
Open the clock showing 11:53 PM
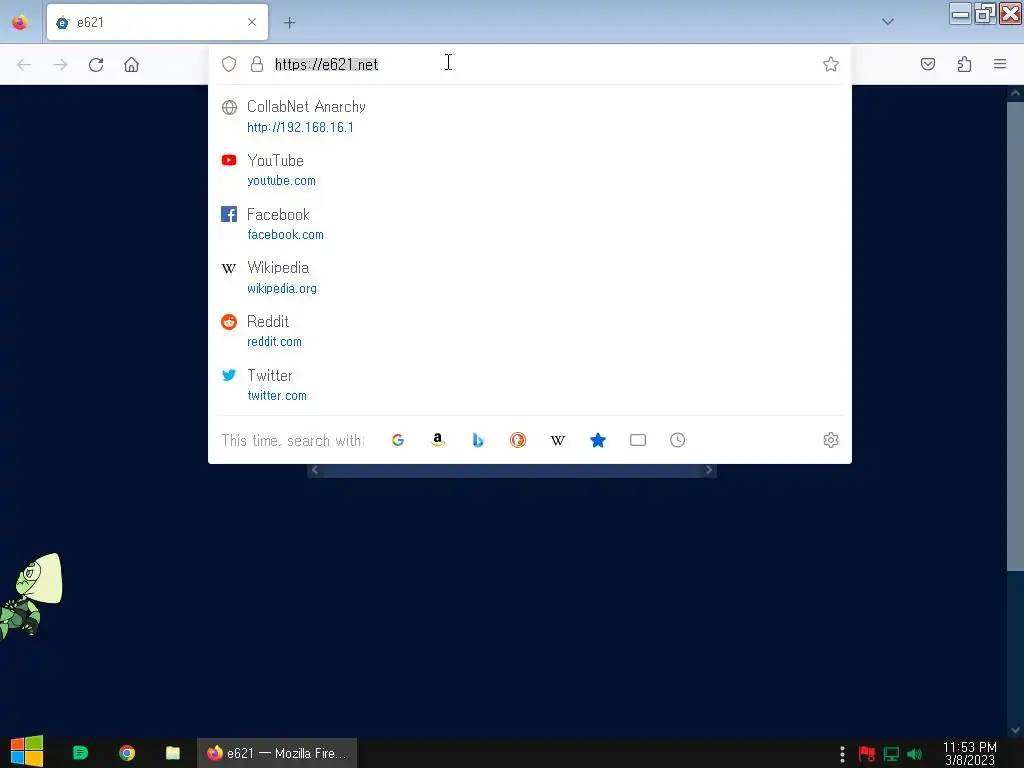(x=970, y=754)
